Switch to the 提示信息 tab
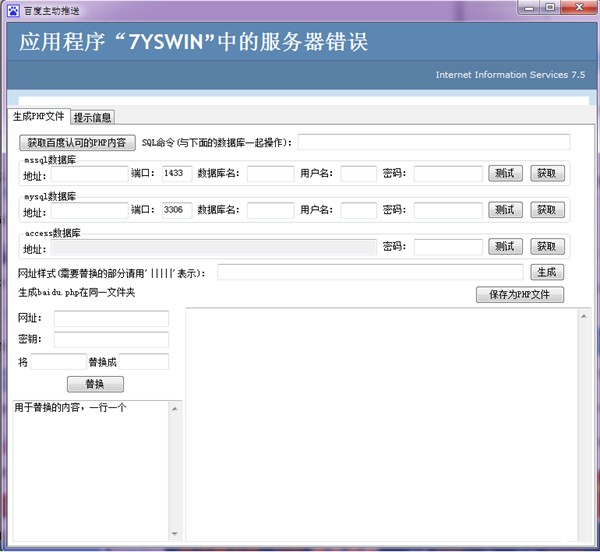 [x=93, y=118]
